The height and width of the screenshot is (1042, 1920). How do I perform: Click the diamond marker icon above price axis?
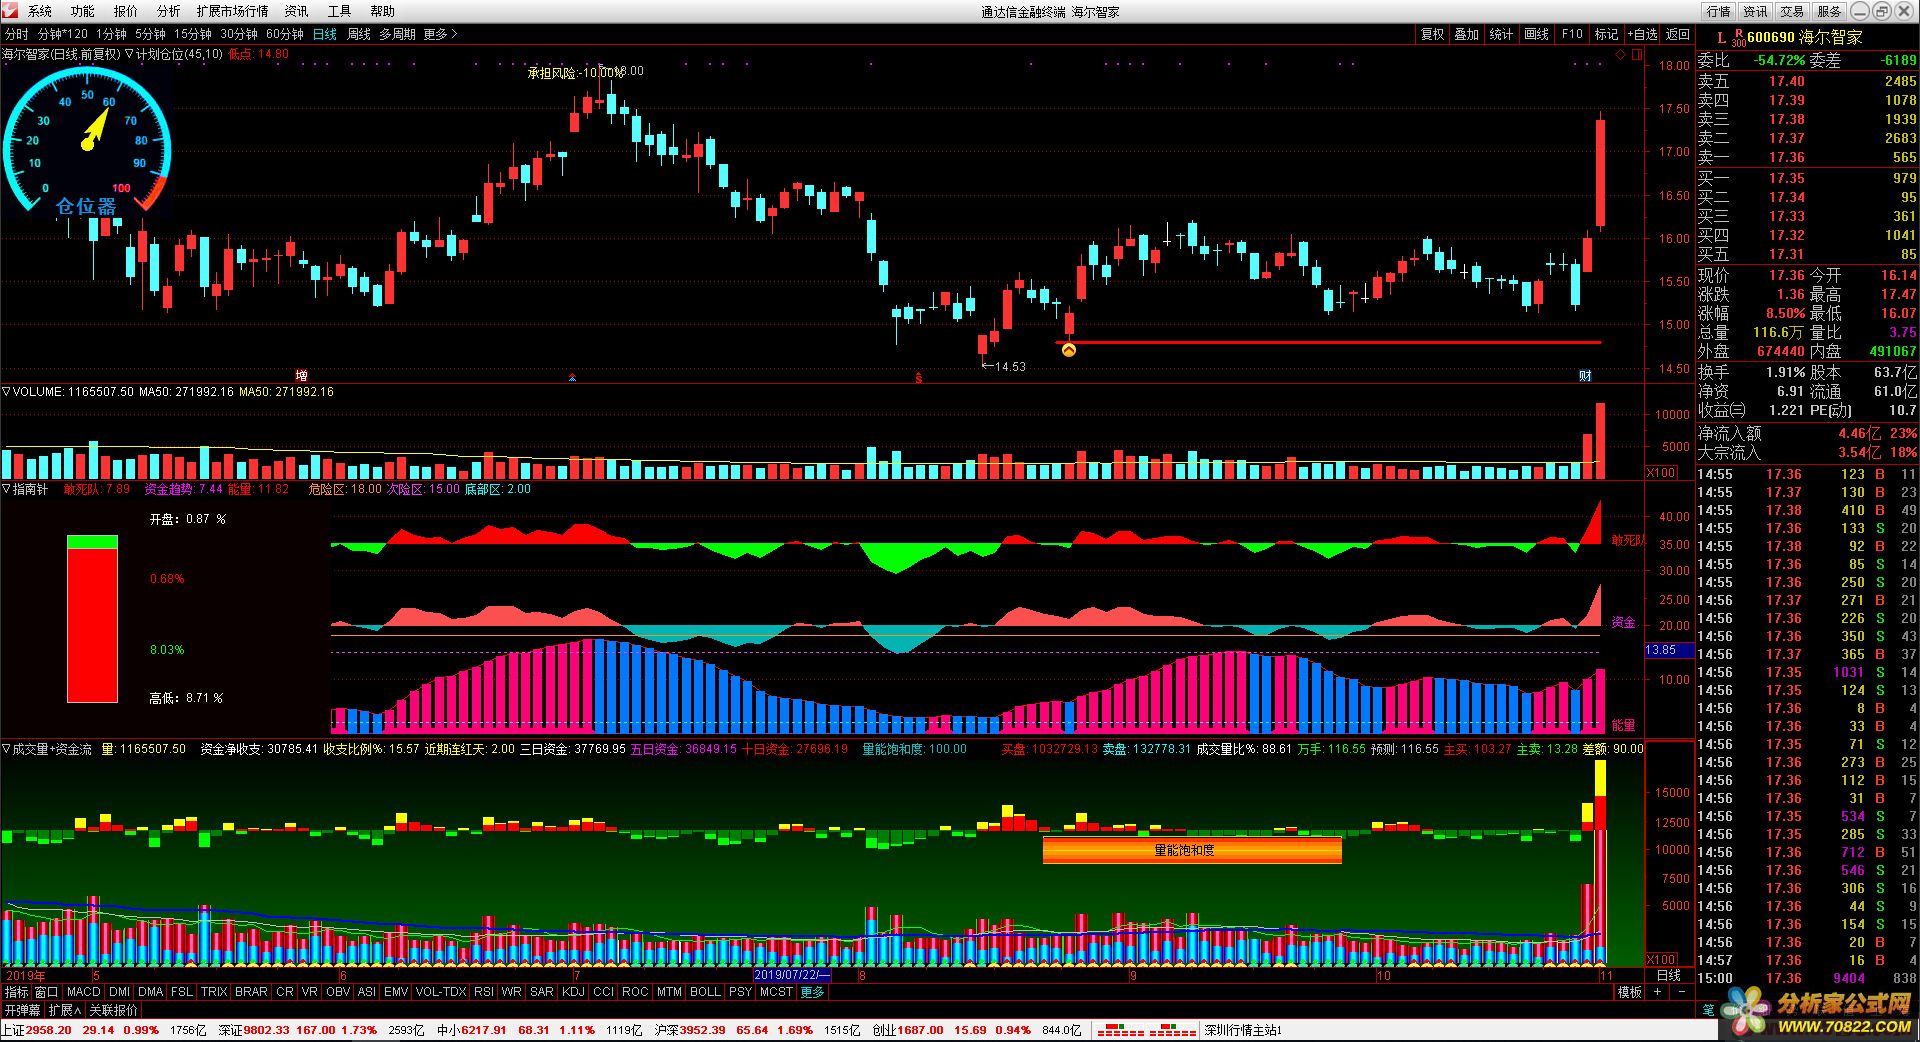pyautogui.click(x=1621, y=55)
